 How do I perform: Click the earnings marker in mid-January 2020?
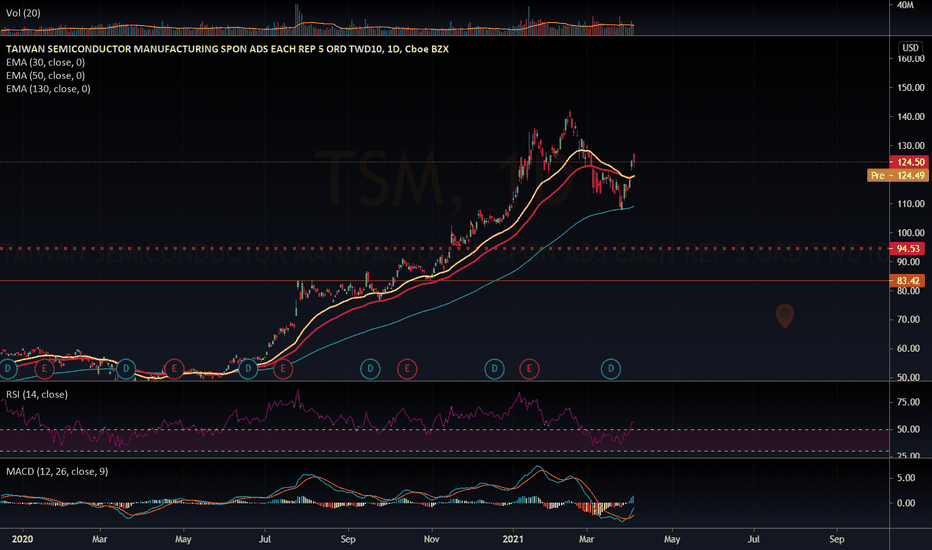click(x=44, y=369)
